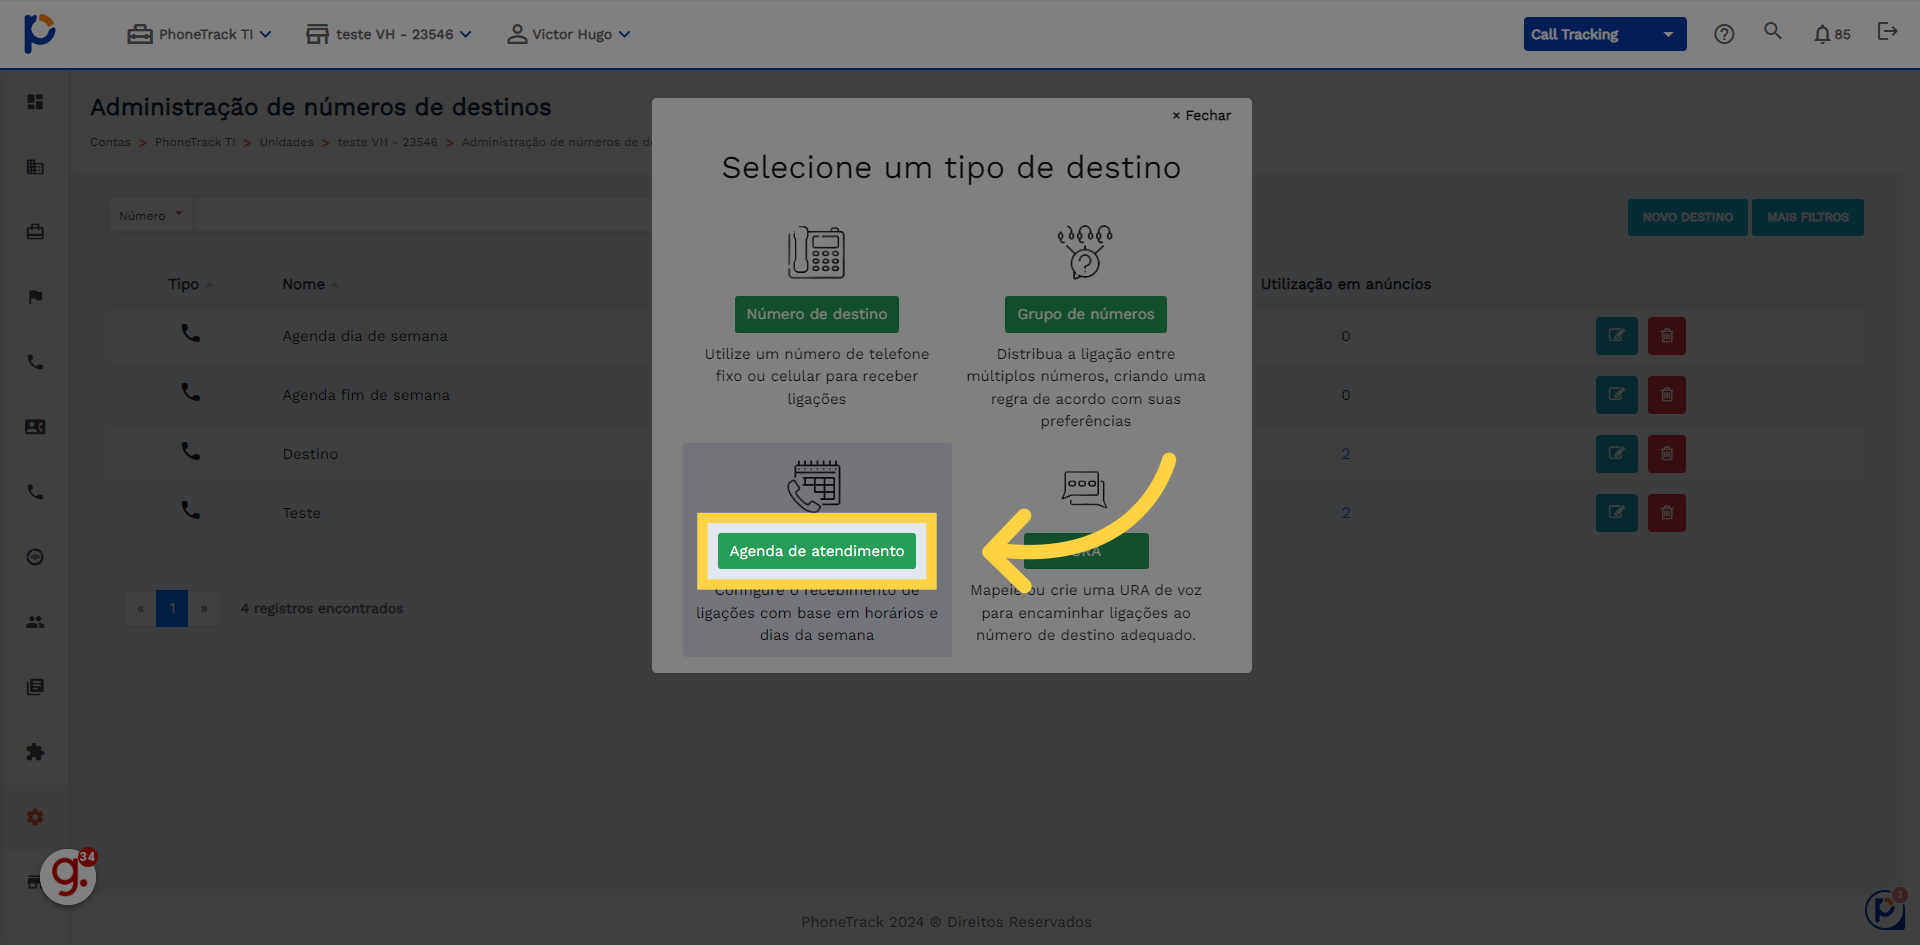Screen dimensions: 1920x945
Task: Click the PhoneTrack logo in header
Action: (39, 33)
